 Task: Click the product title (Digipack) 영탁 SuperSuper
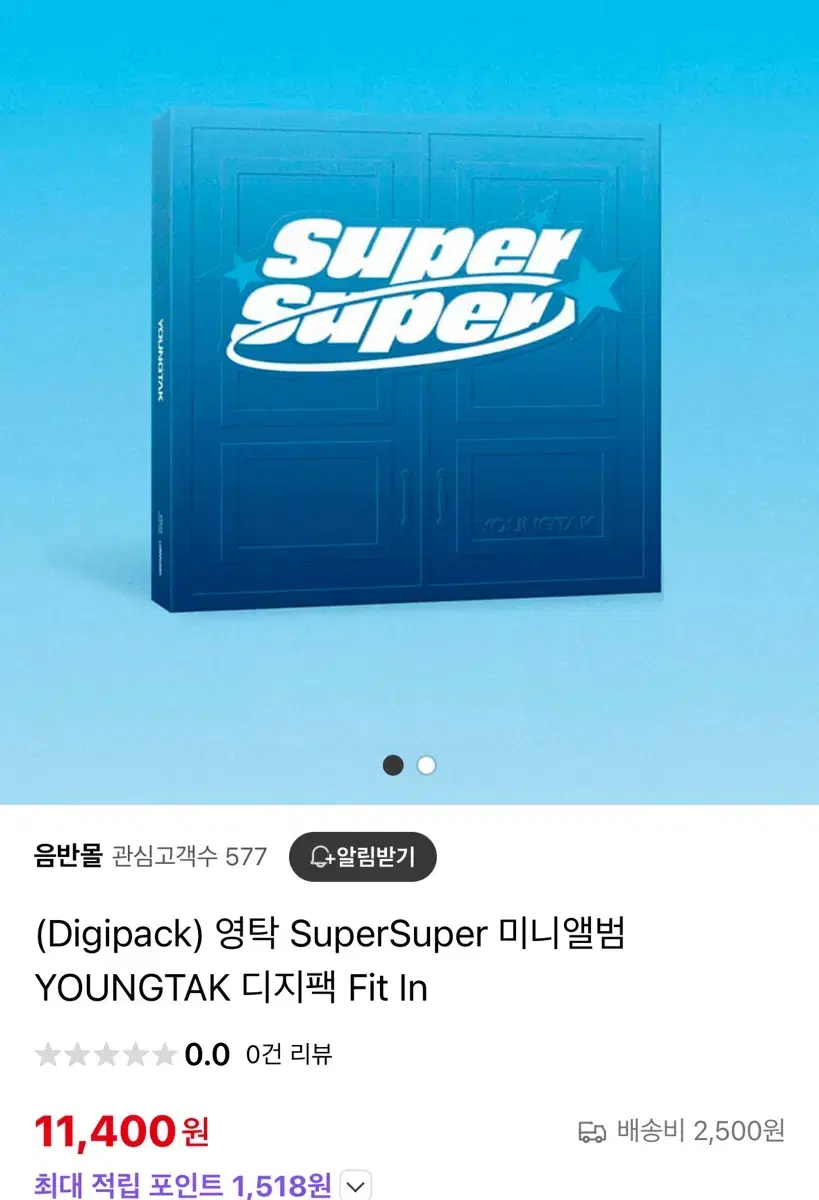tap(330, 961)
